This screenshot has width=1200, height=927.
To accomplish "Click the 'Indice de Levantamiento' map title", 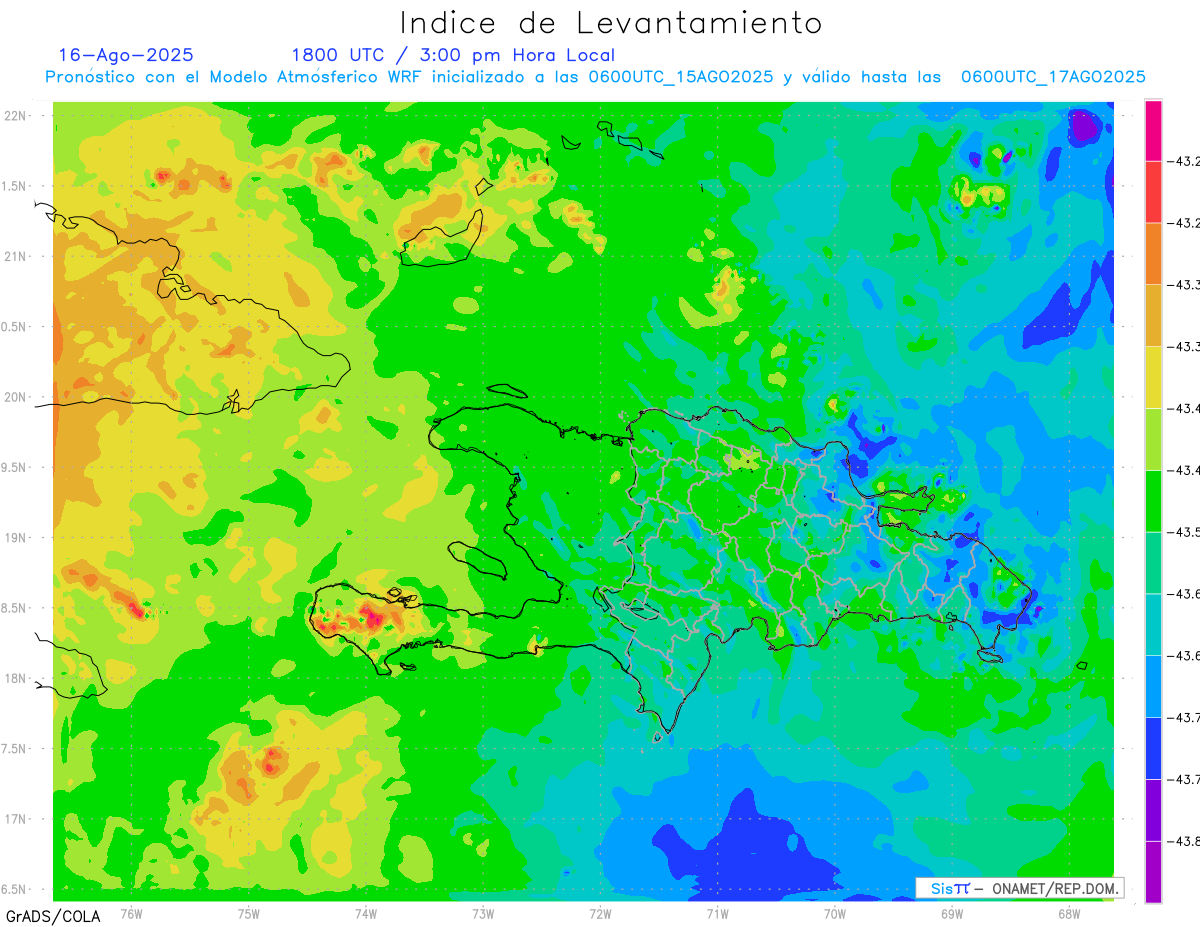I will click(x=611, y=22).
